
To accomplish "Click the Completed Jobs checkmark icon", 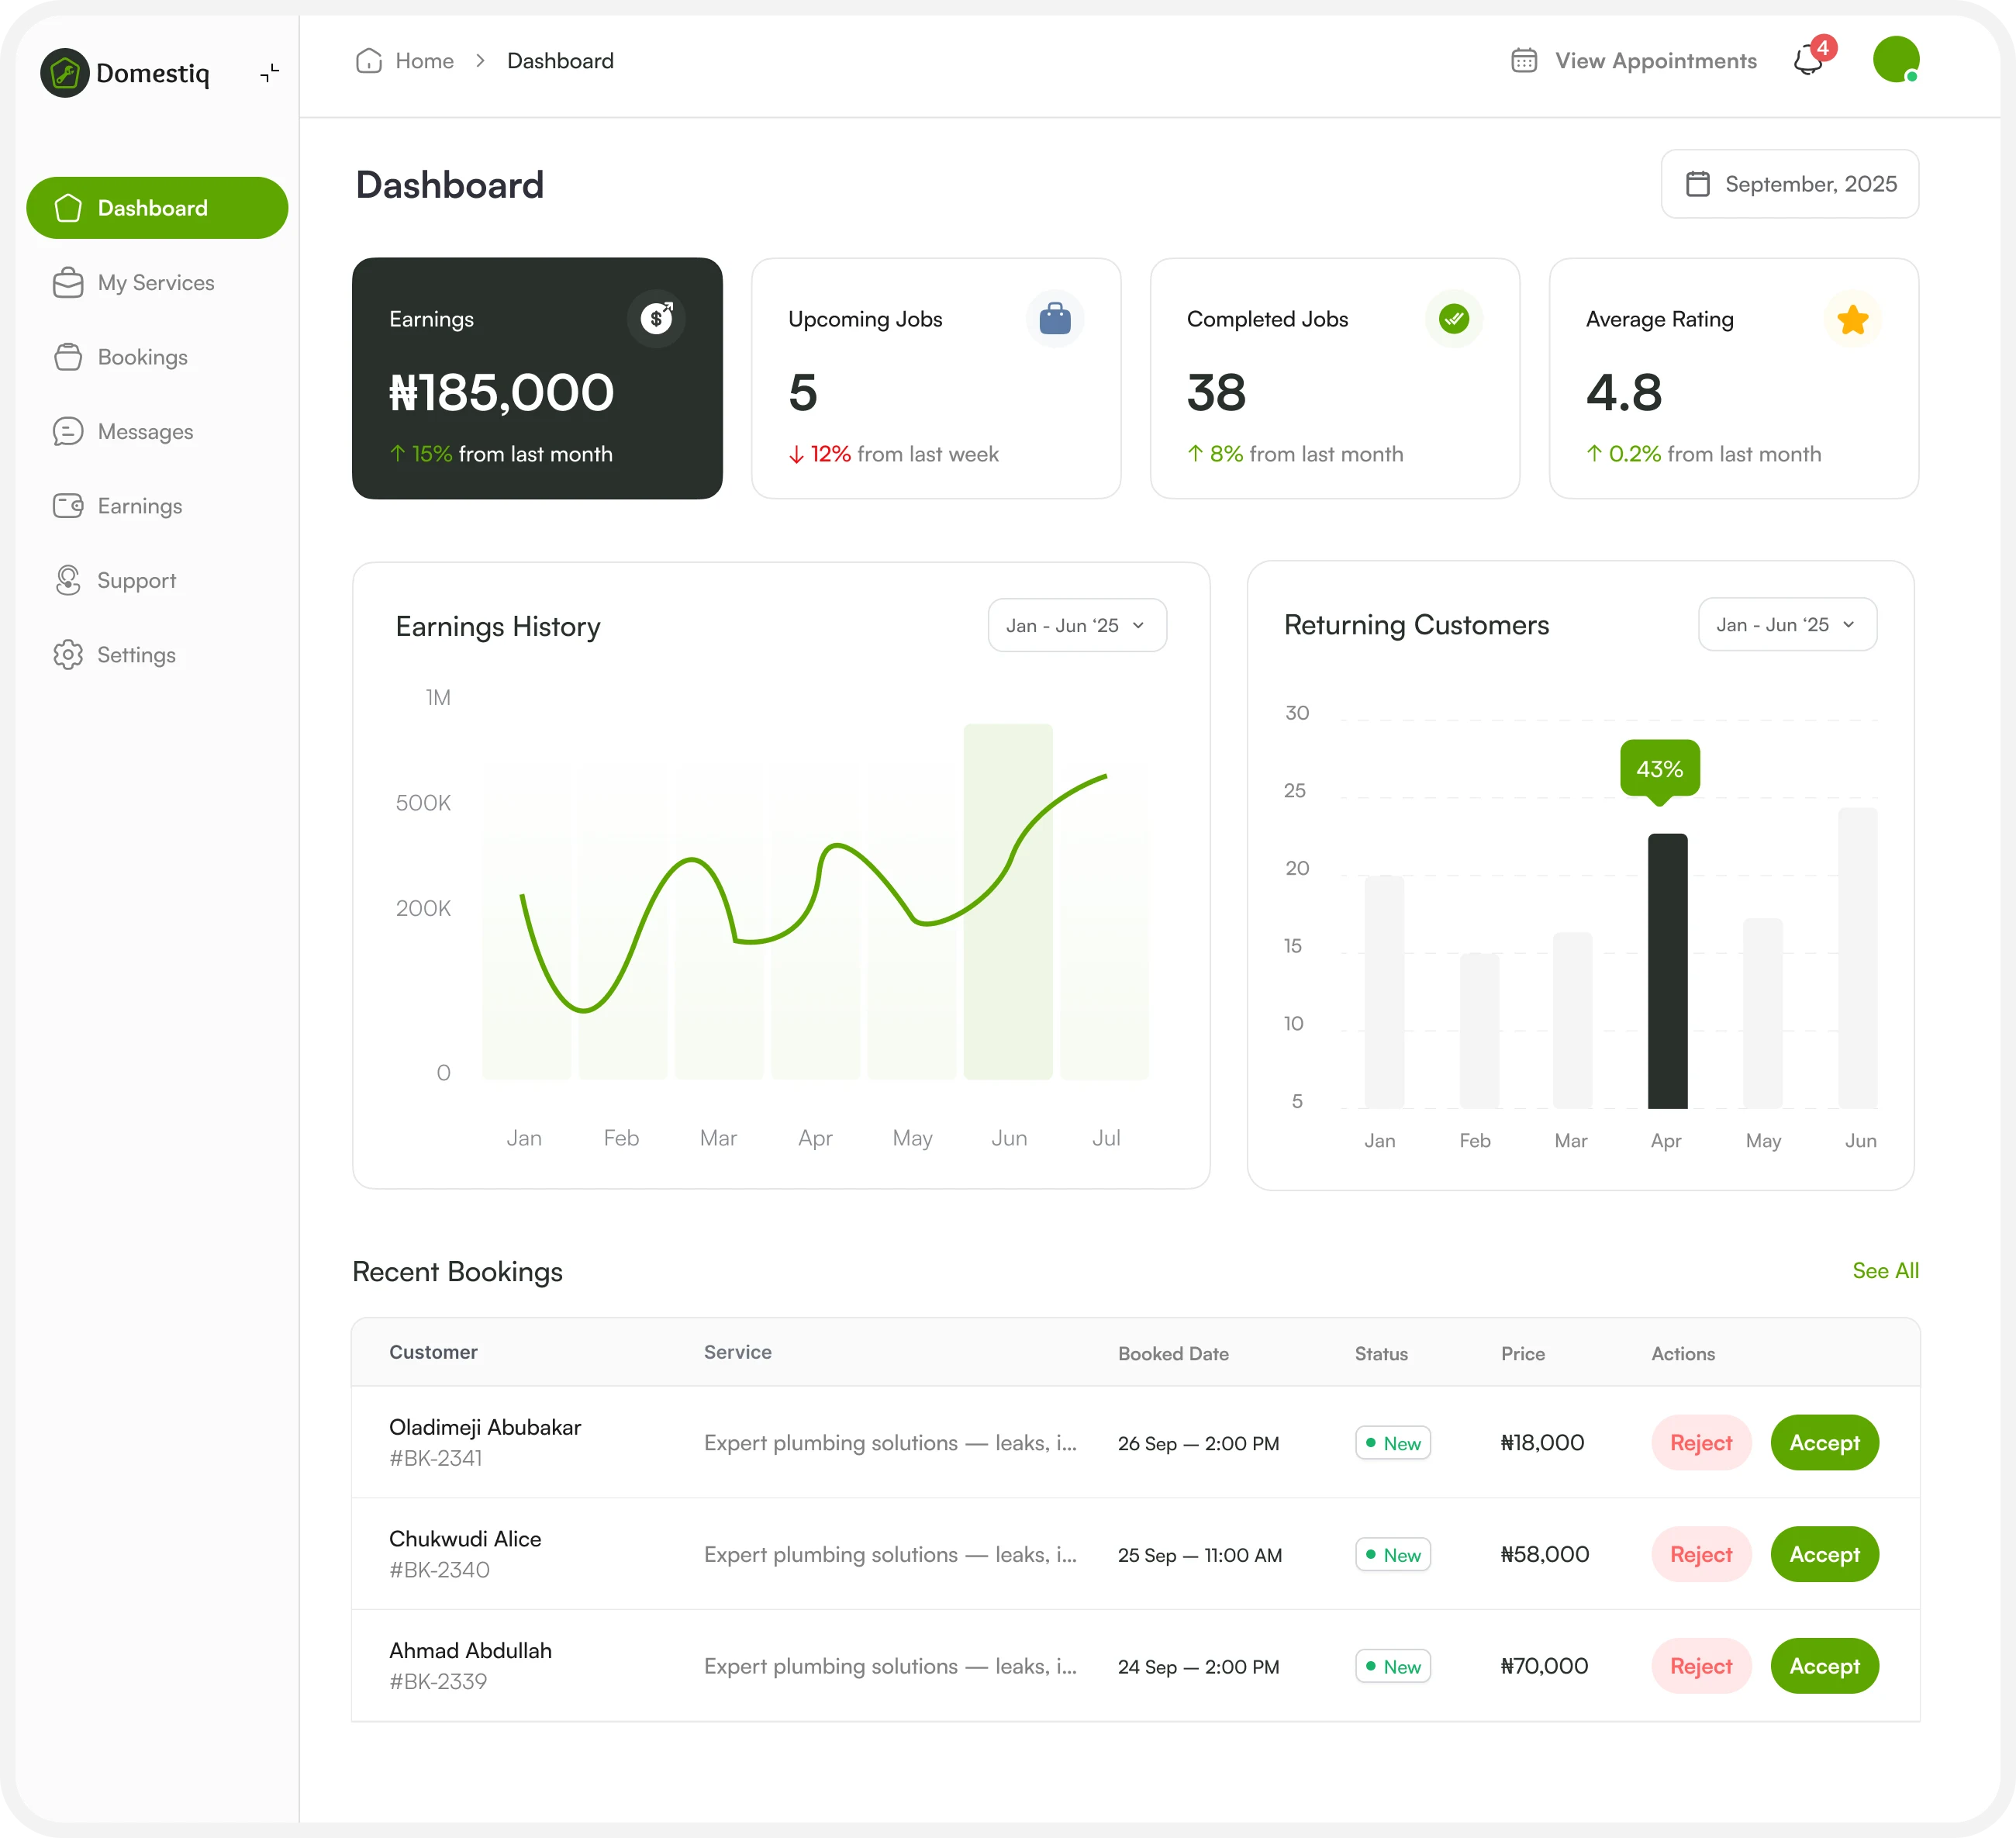I will (x=1453, y=319).
